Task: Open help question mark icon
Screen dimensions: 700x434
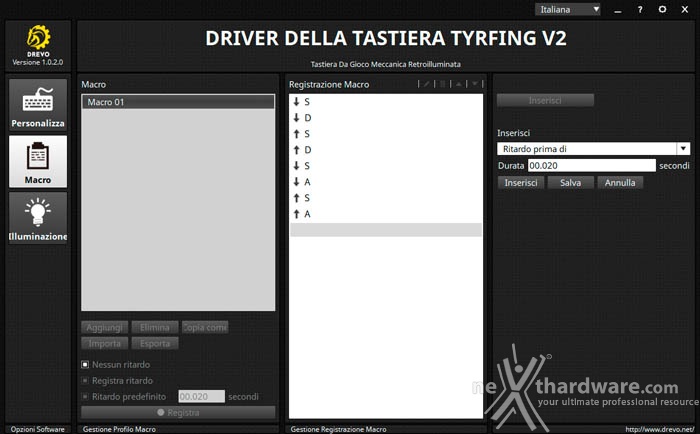Action: (640, 9)
